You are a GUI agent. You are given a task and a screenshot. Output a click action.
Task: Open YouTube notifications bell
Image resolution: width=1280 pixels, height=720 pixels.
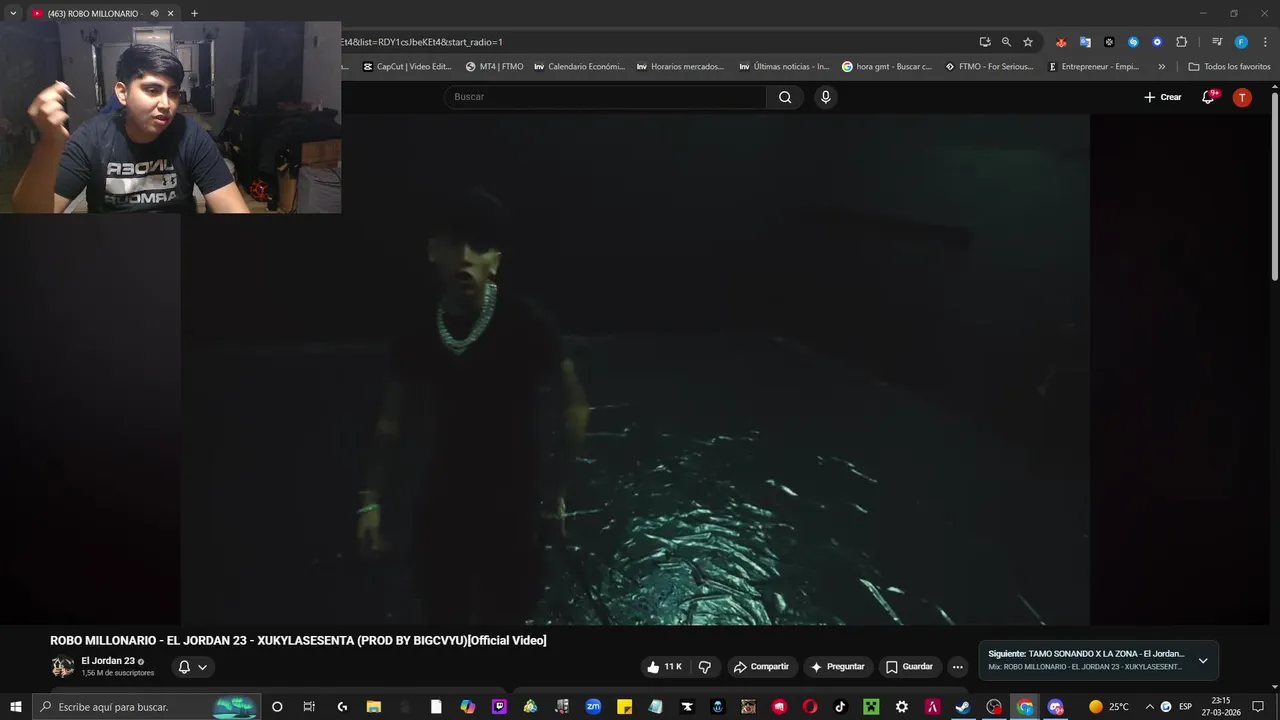[1208, 97]
